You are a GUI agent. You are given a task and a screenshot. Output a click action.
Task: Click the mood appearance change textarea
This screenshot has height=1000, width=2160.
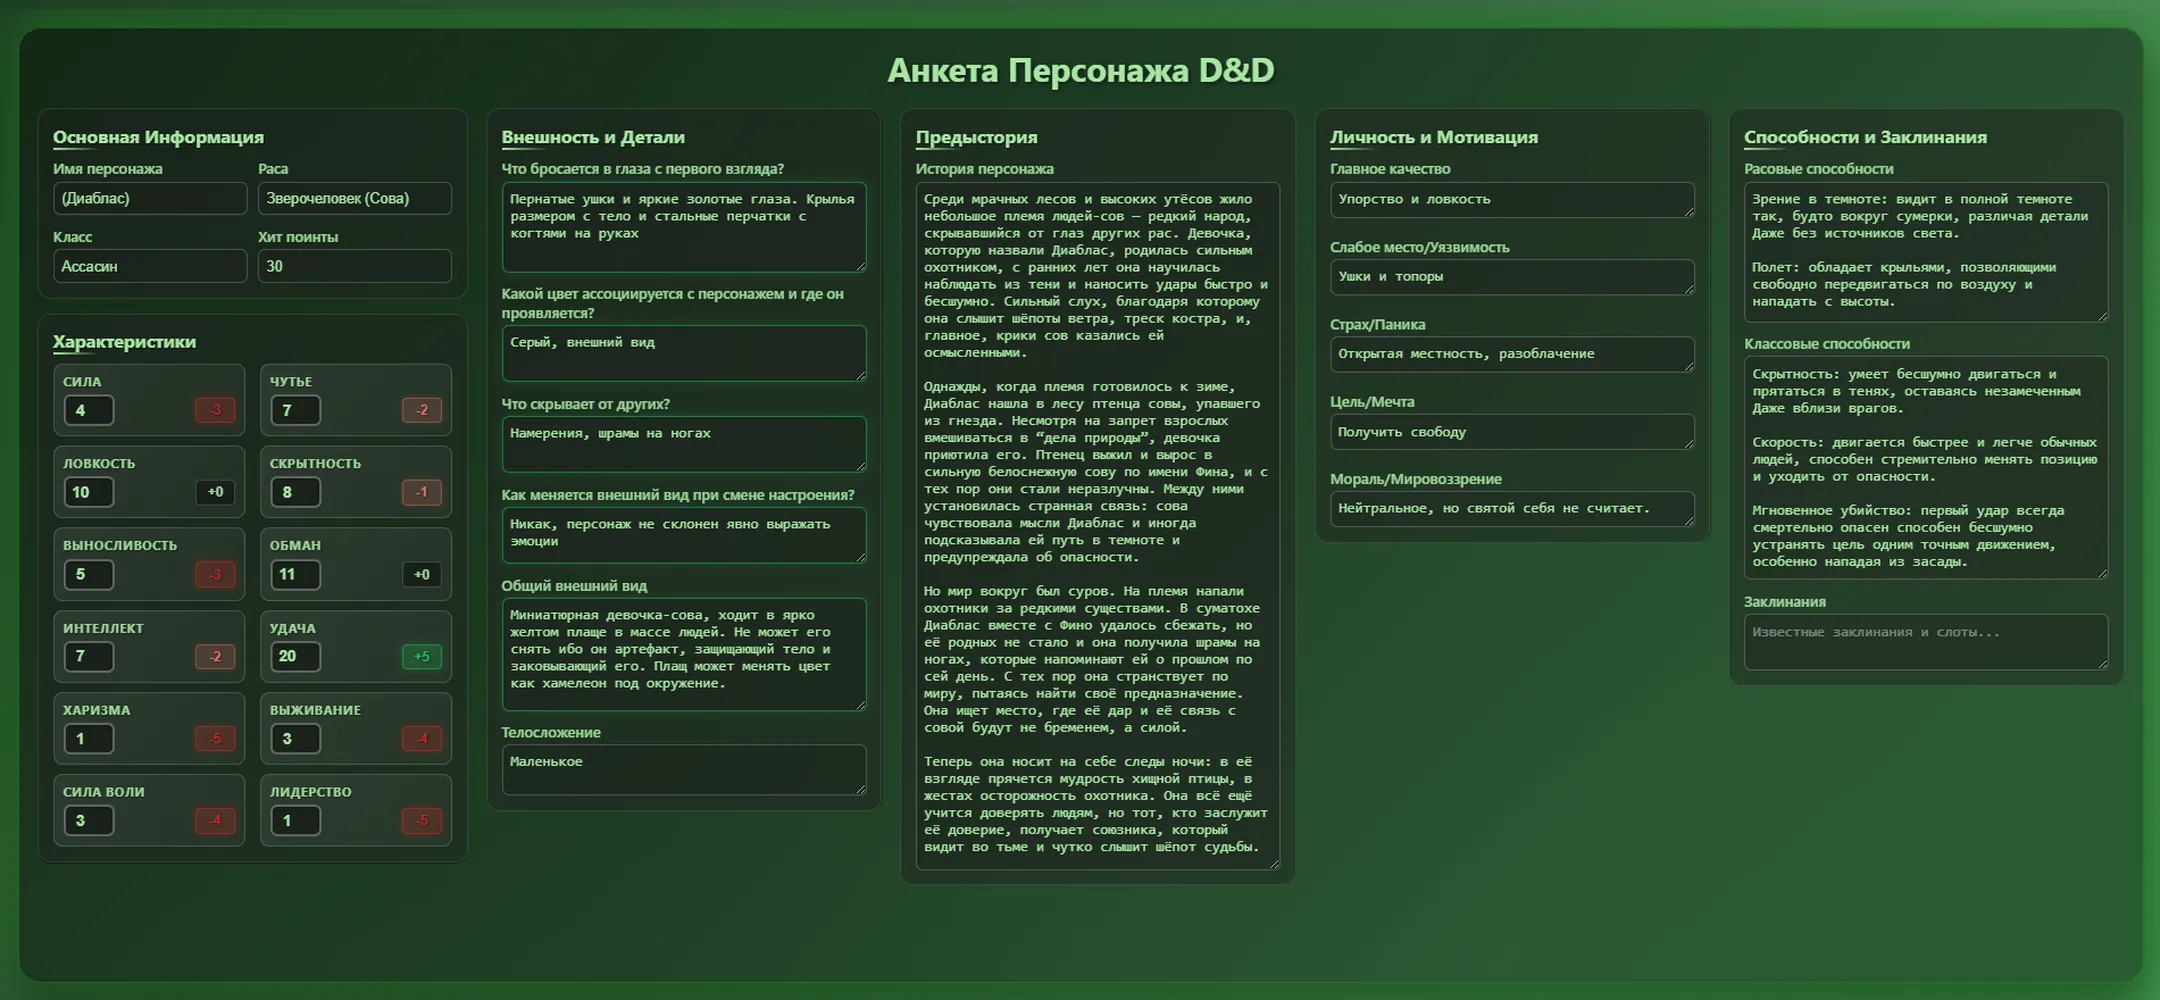click(684, 535)
